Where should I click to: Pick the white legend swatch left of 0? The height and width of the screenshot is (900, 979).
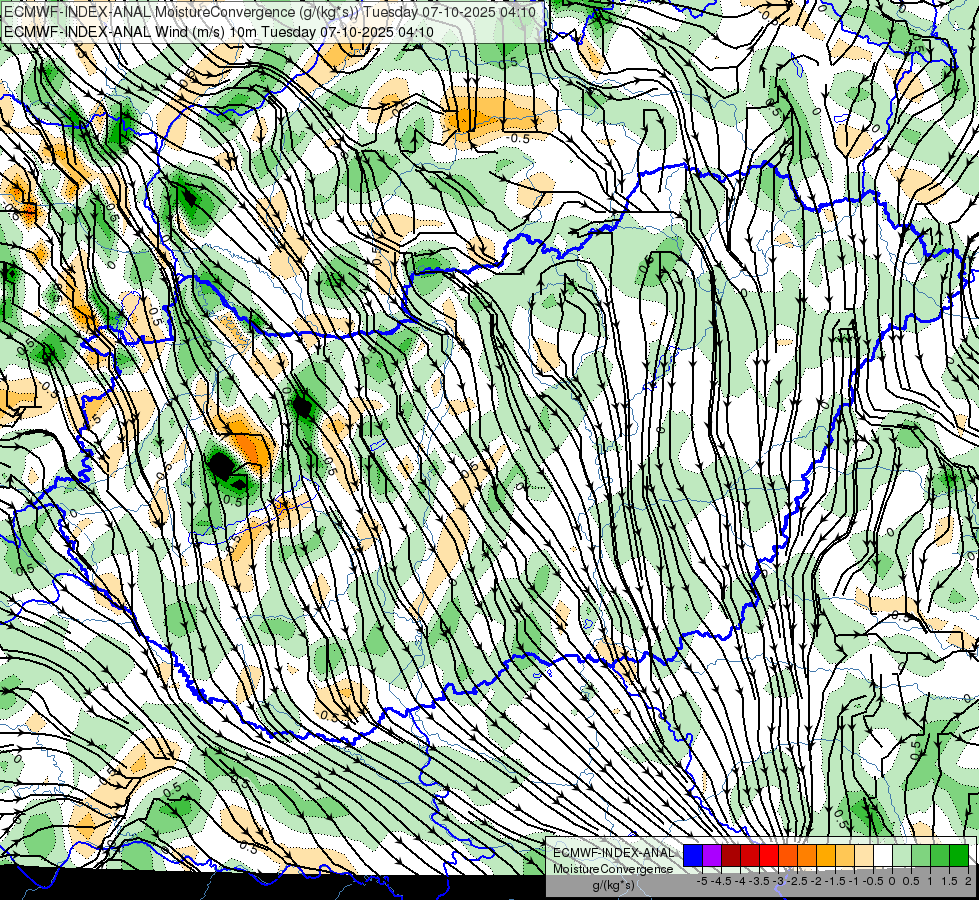(x=883, y=855)
